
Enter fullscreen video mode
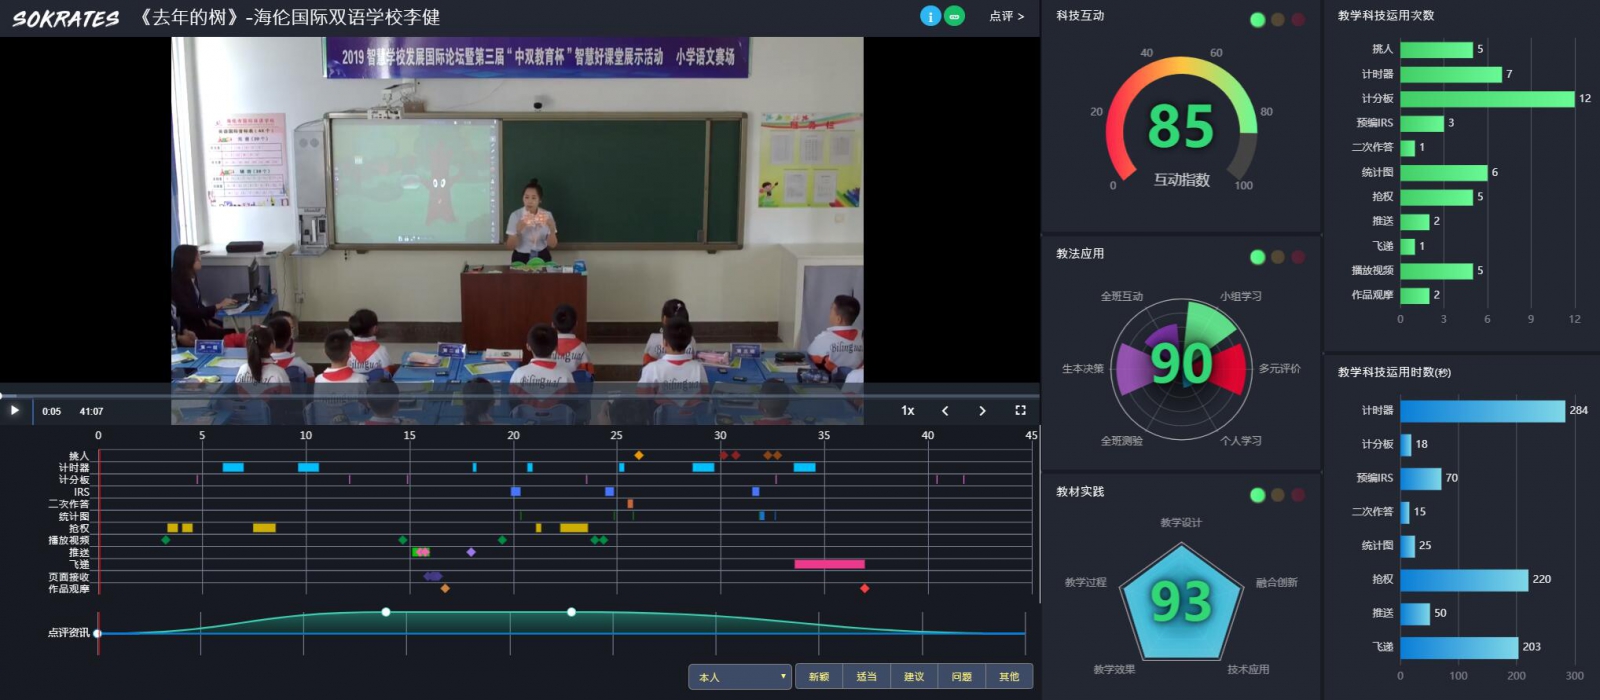1020,410
